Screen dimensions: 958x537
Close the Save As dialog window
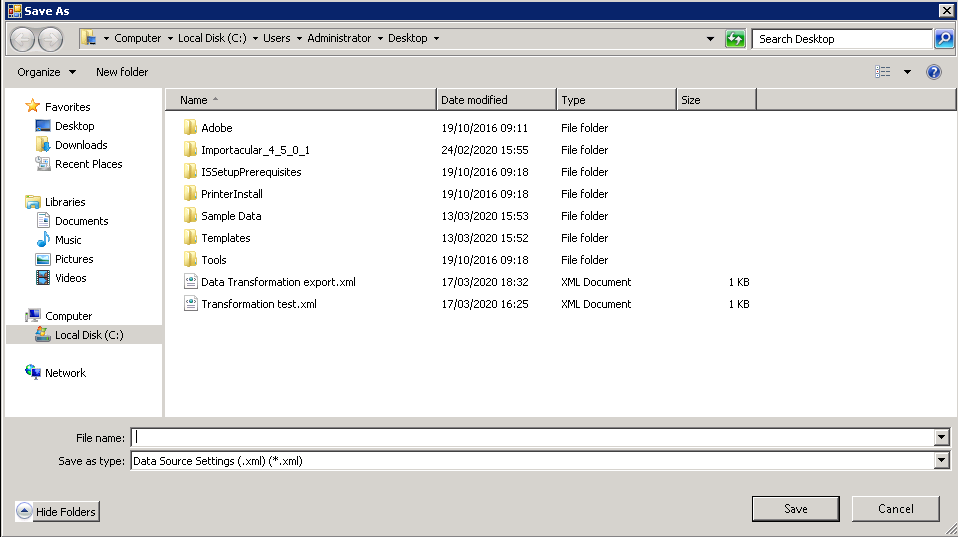[946, 10]
